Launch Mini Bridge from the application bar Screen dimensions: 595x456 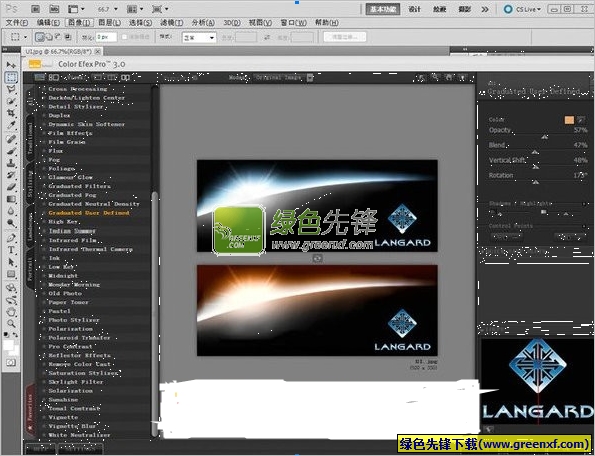54,9
